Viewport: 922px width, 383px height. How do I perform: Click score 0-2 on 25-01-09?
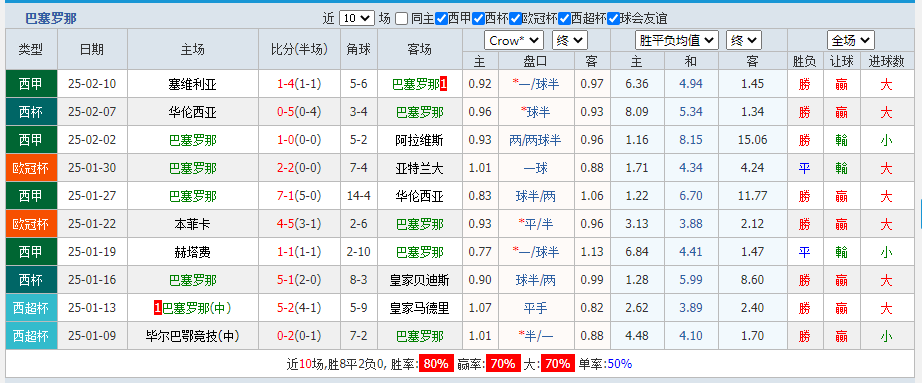click(x=286, y=337)
